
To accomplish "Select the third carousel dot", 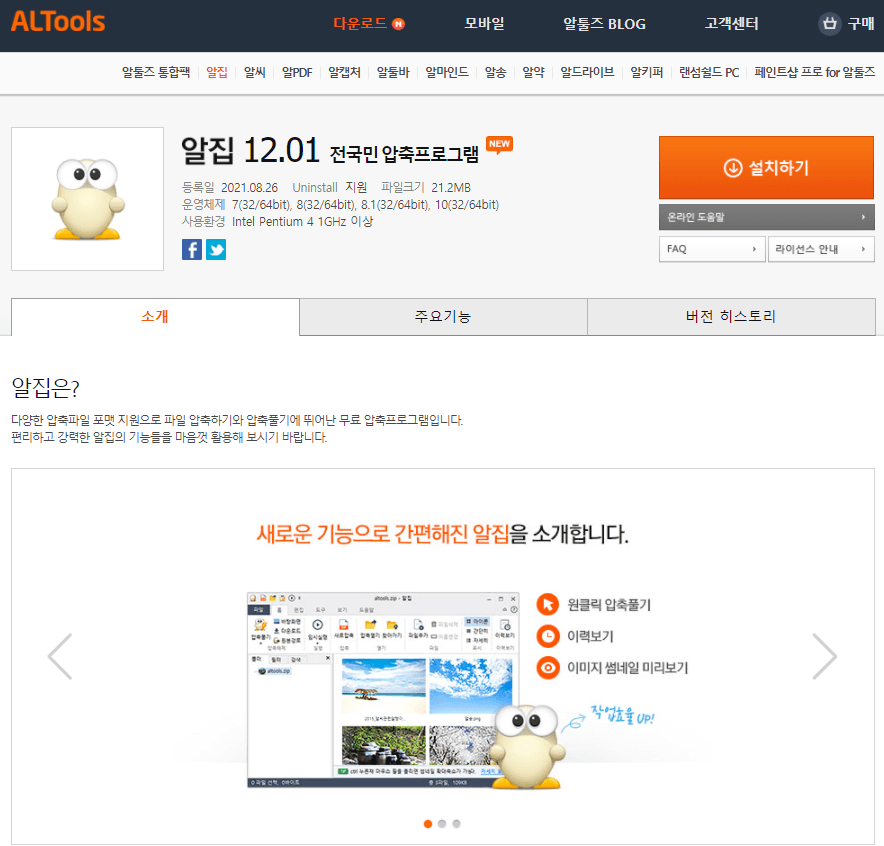I will (x=457, y=824).
